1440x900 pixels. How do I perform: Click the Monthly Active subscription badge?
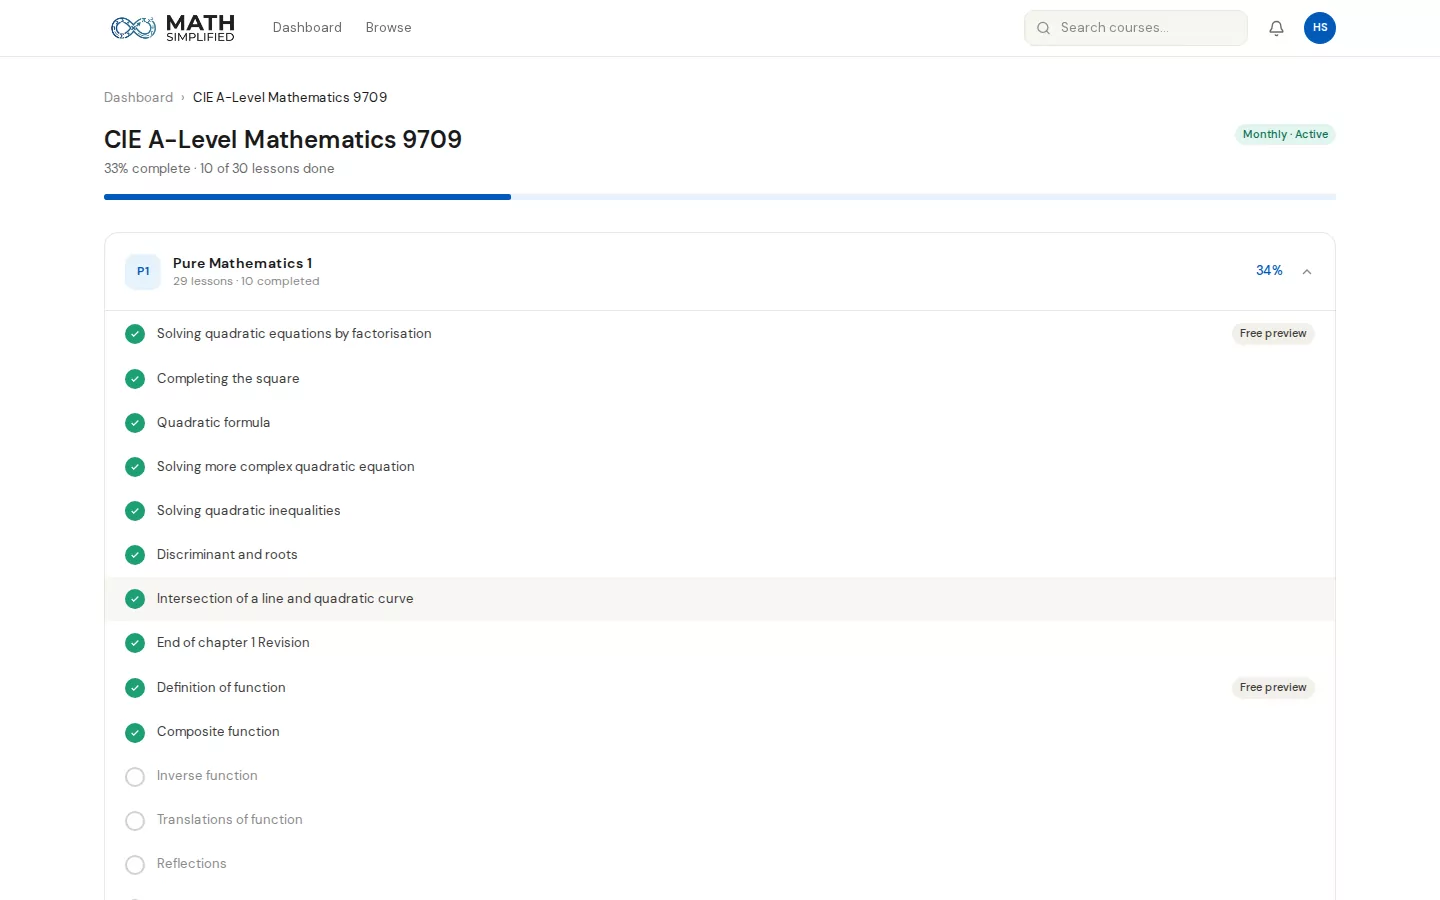1285,135
